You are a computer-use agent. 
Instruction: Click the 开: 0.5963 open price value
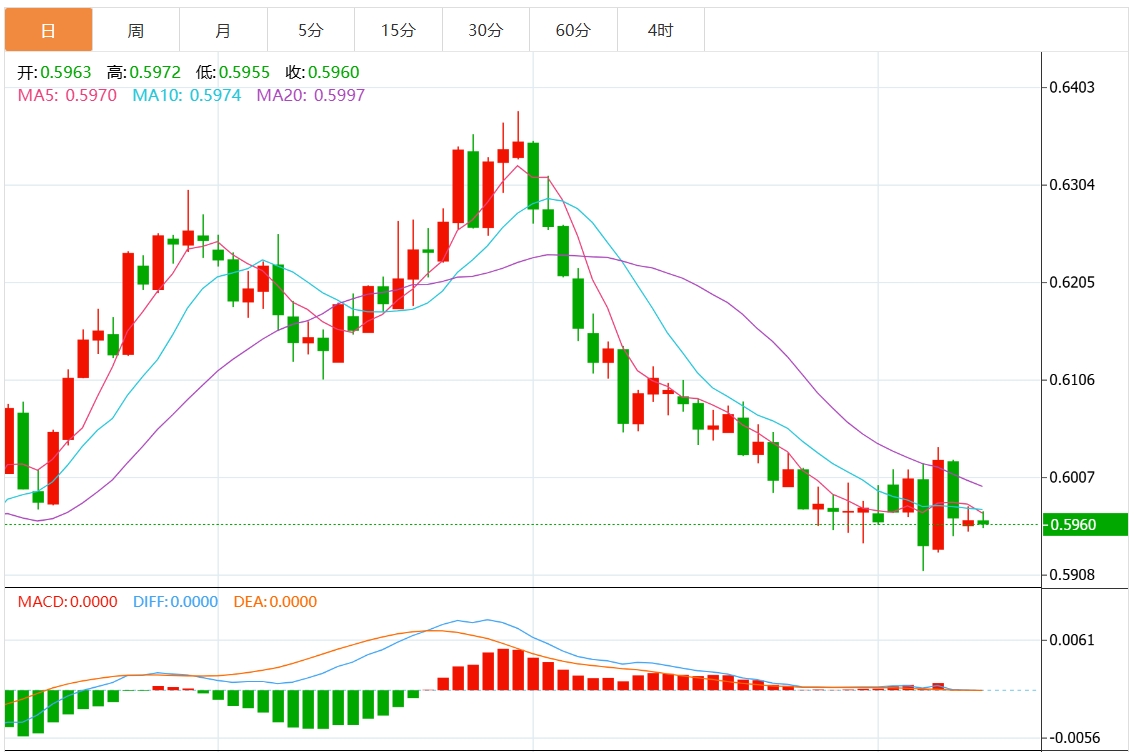pyautogui.click(x=55, y=72)
